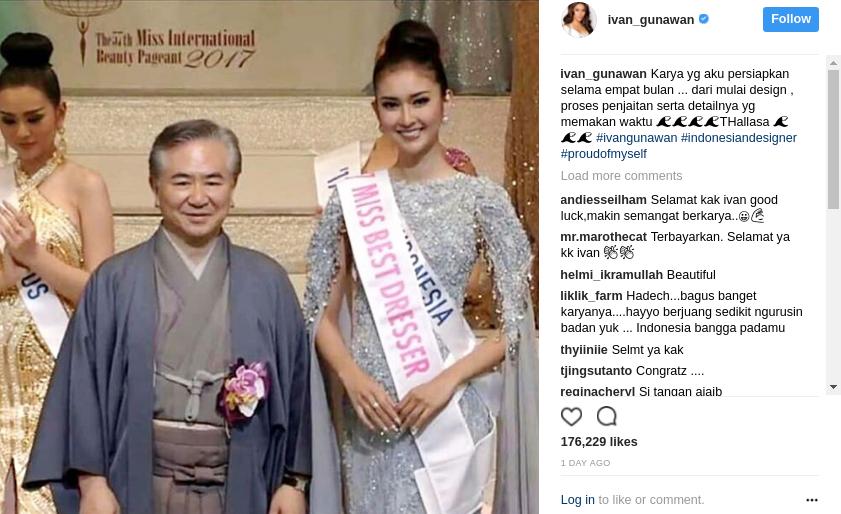
Task: Open helmi_ikramullah's profile
Action: pyautogui.click(x=611, y=275)
